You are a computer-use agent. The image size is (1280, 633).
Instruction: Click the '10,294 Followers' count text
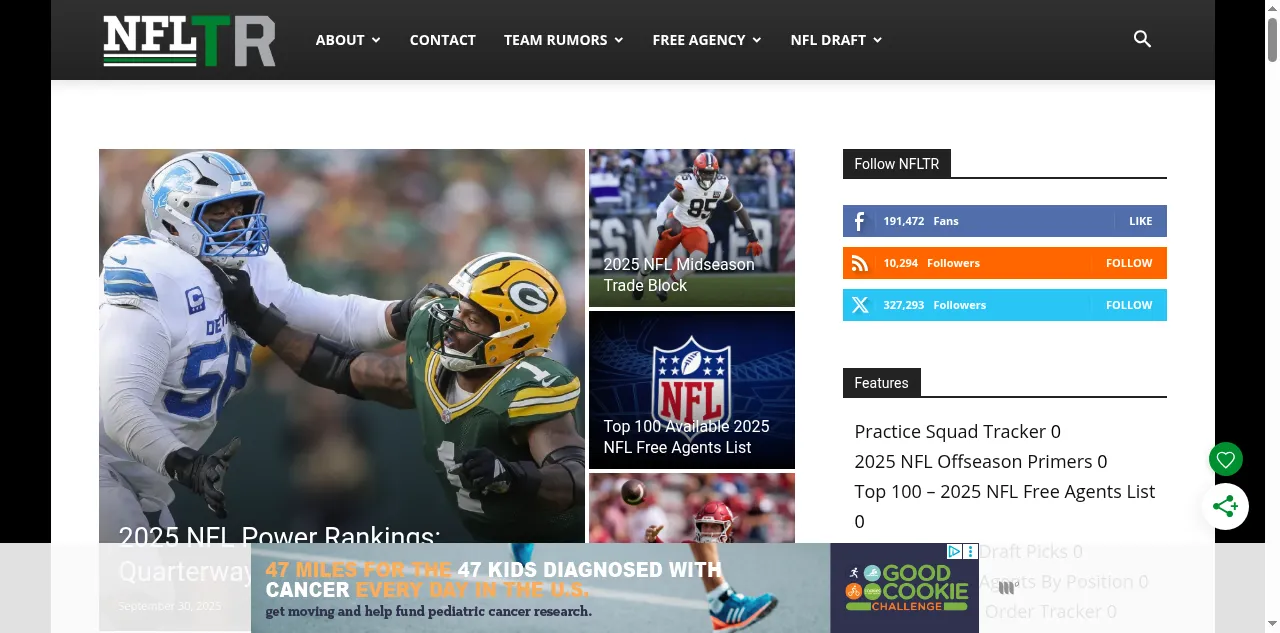tap(931, 263)
